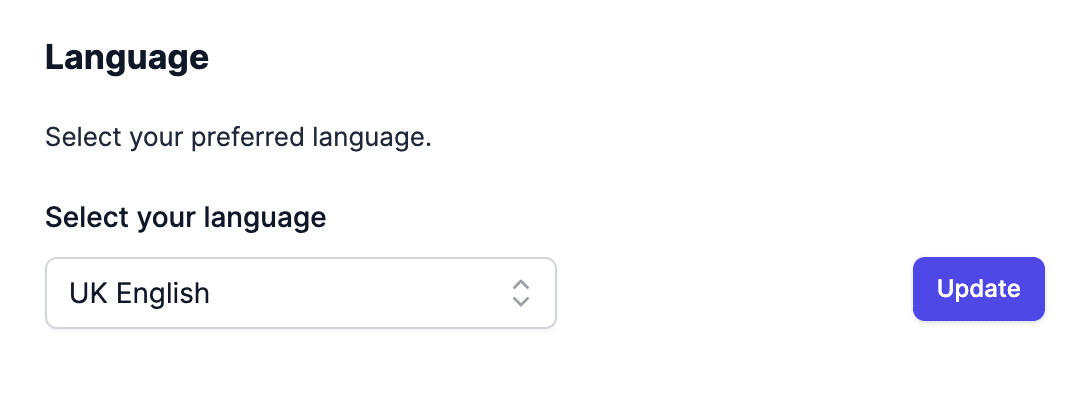Image resolution: width=1080 pixels, height=406 pixels.
Task: Click the "Language" section heading
Action: coord(127,57)
